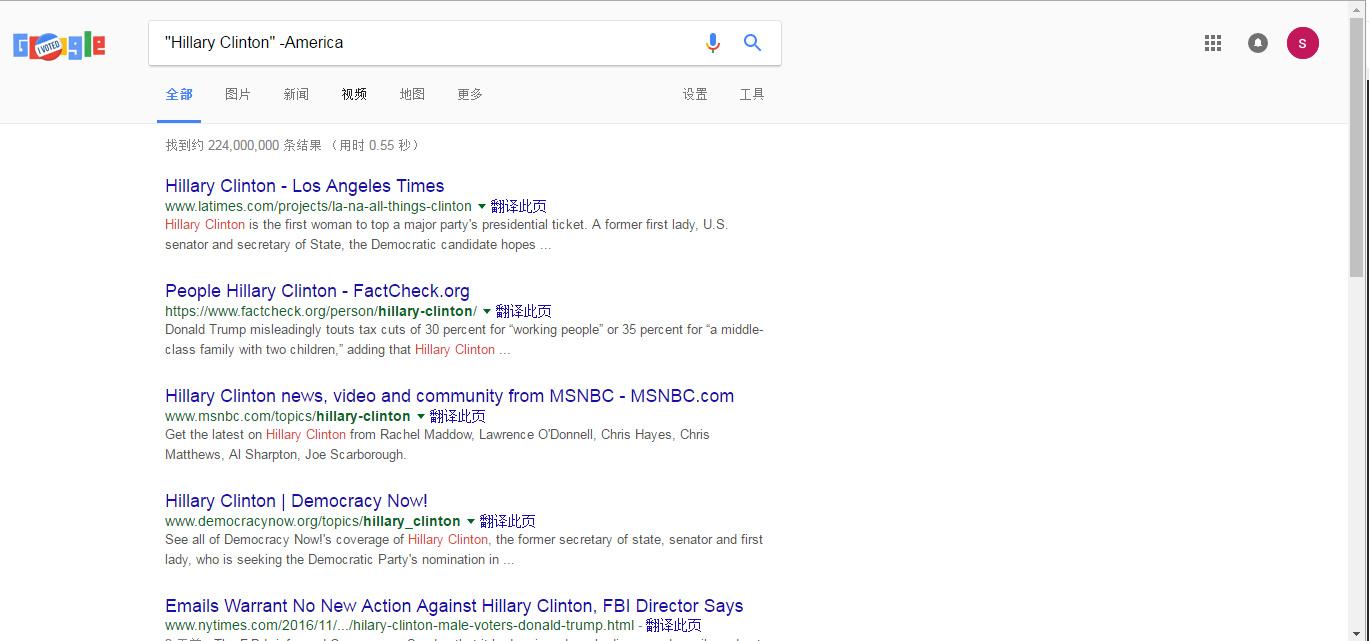Image resolution: width=1369 pixels, height=641 pixels.
Task: Click the search query input field
Action: point(425,43)
